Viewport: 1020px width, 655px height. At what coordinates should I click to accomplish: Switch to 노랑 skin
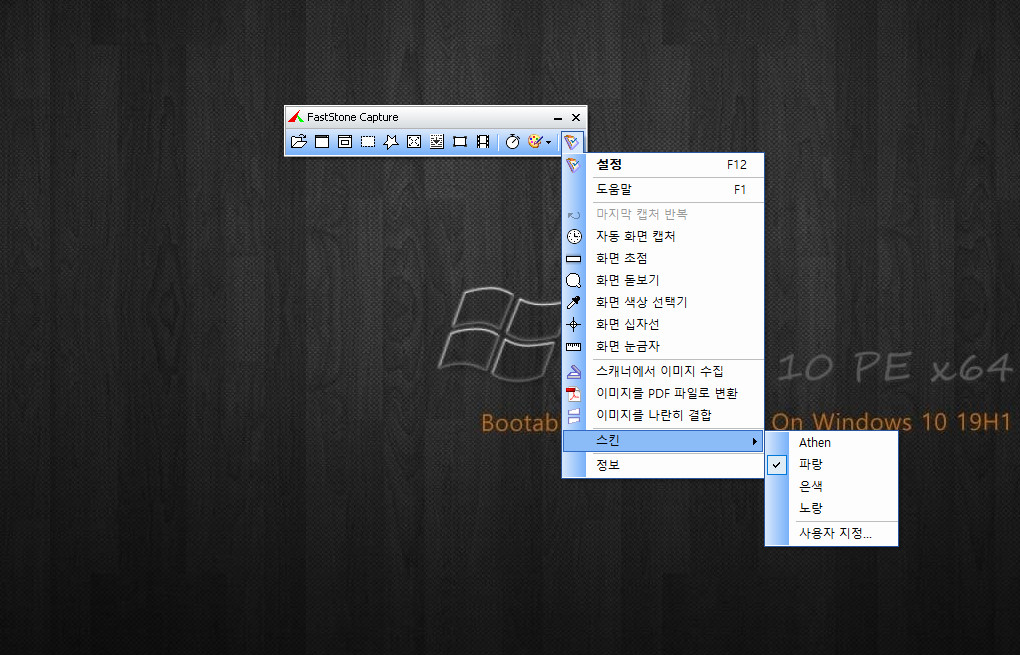(831, 509)
